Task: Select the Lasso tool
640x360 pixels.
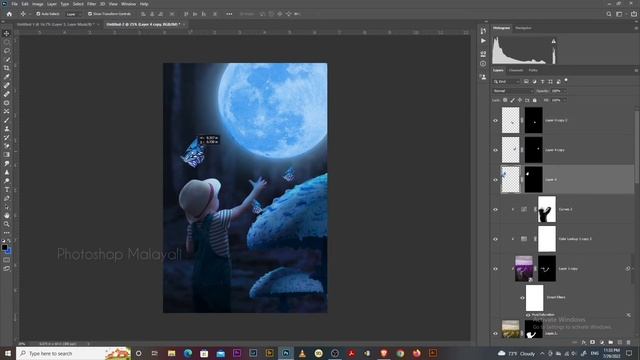Action: click(x=7, y=51)
